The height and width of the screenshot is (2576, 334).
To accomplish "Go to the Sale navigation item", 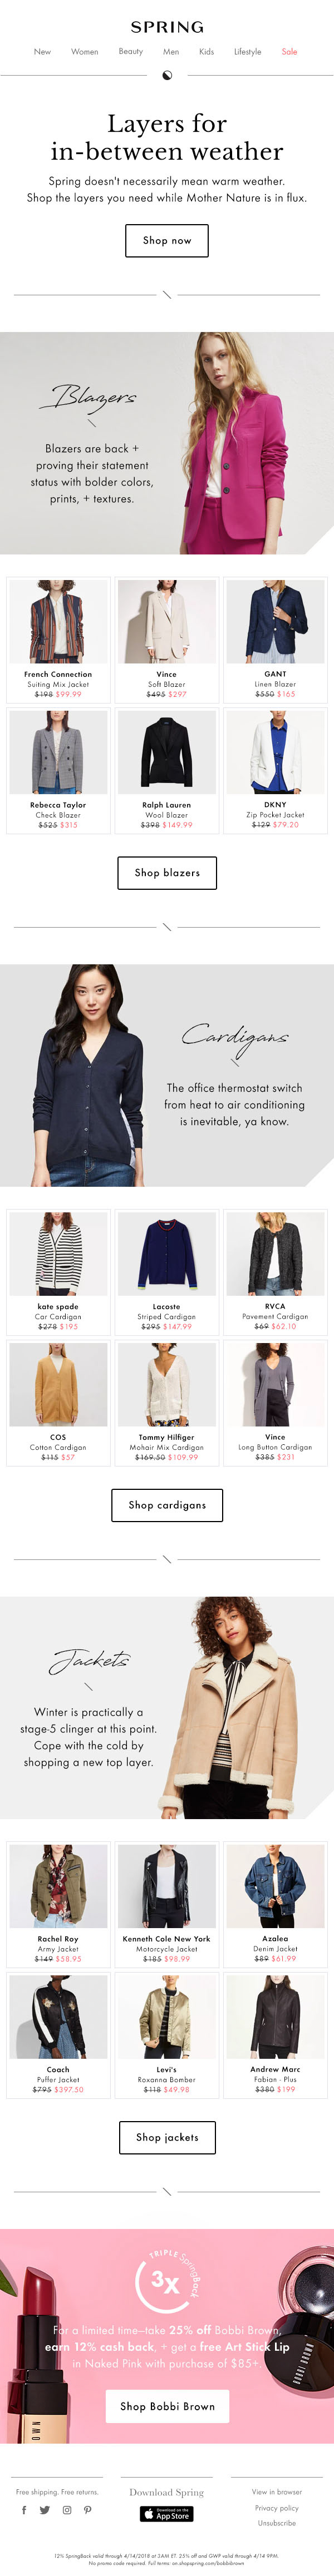I will tap(289, 52).
